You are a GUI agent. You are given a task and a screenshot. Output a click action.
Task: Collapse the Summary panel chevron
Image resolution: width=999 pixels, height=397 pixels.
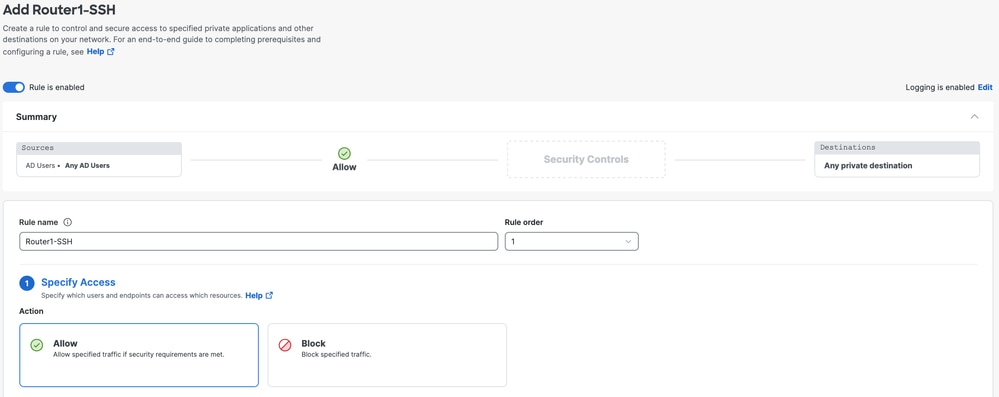point(974,117)
